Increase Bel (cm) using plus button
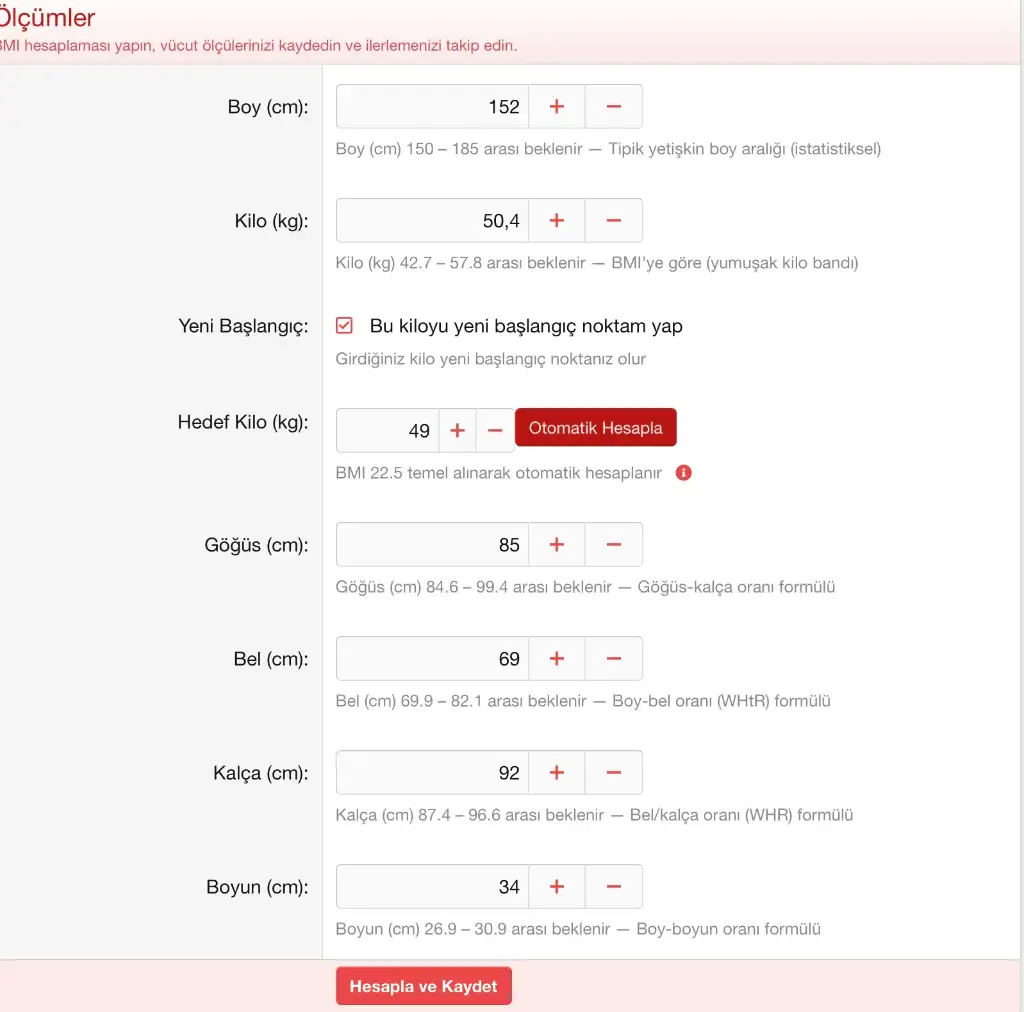The width and height of the screenshot is (1024, 1012). pyautogui.click(x=556, y=659)
